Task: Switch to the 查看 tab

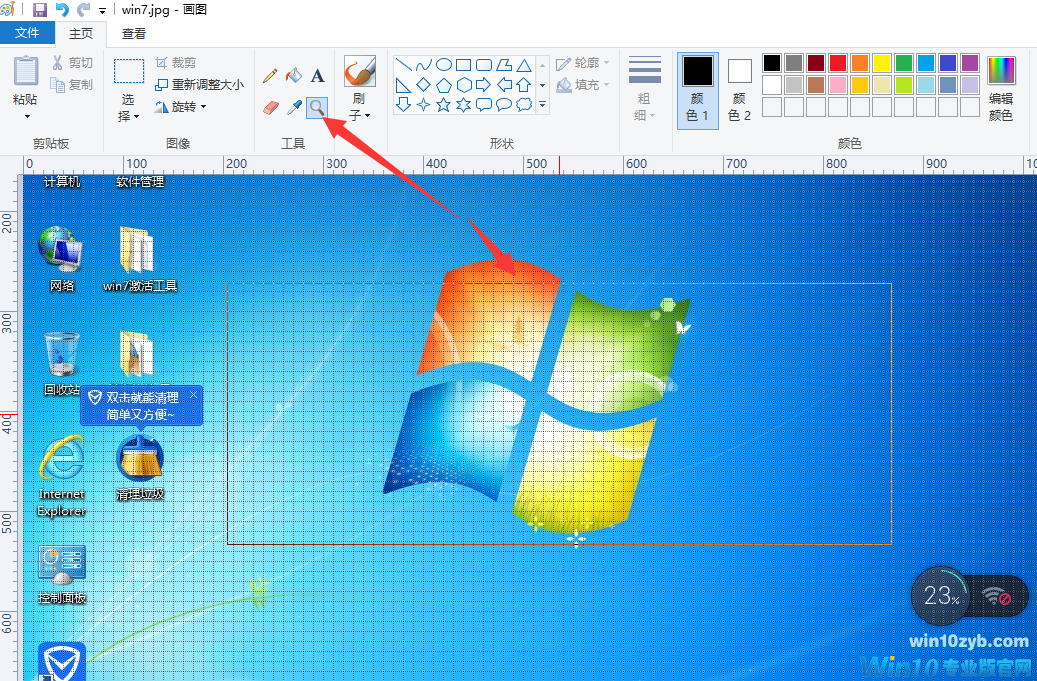Action: pyautogui.click(x=134, y=33)
